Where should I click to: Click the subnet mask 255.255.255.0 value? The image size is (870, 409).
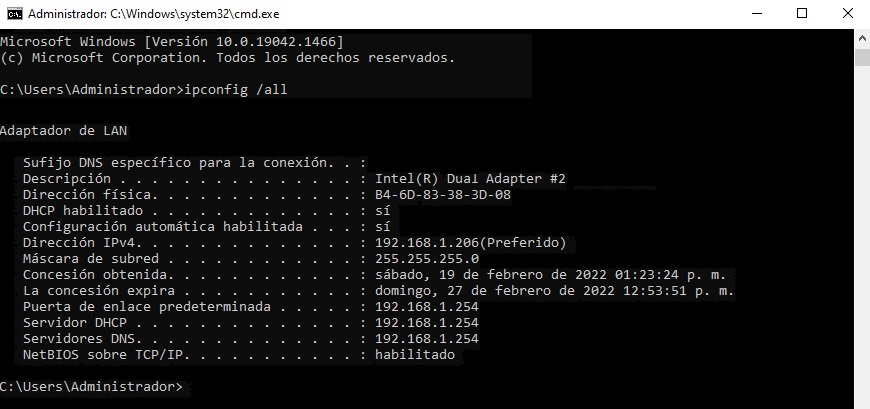pos(427,259)
